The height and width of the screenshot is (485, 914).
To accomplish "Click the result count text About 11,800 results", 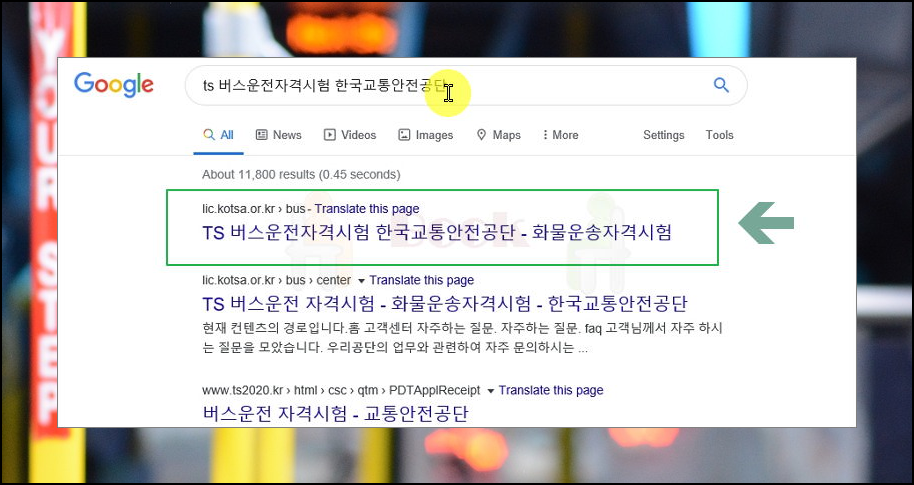I will pos(301,174).
